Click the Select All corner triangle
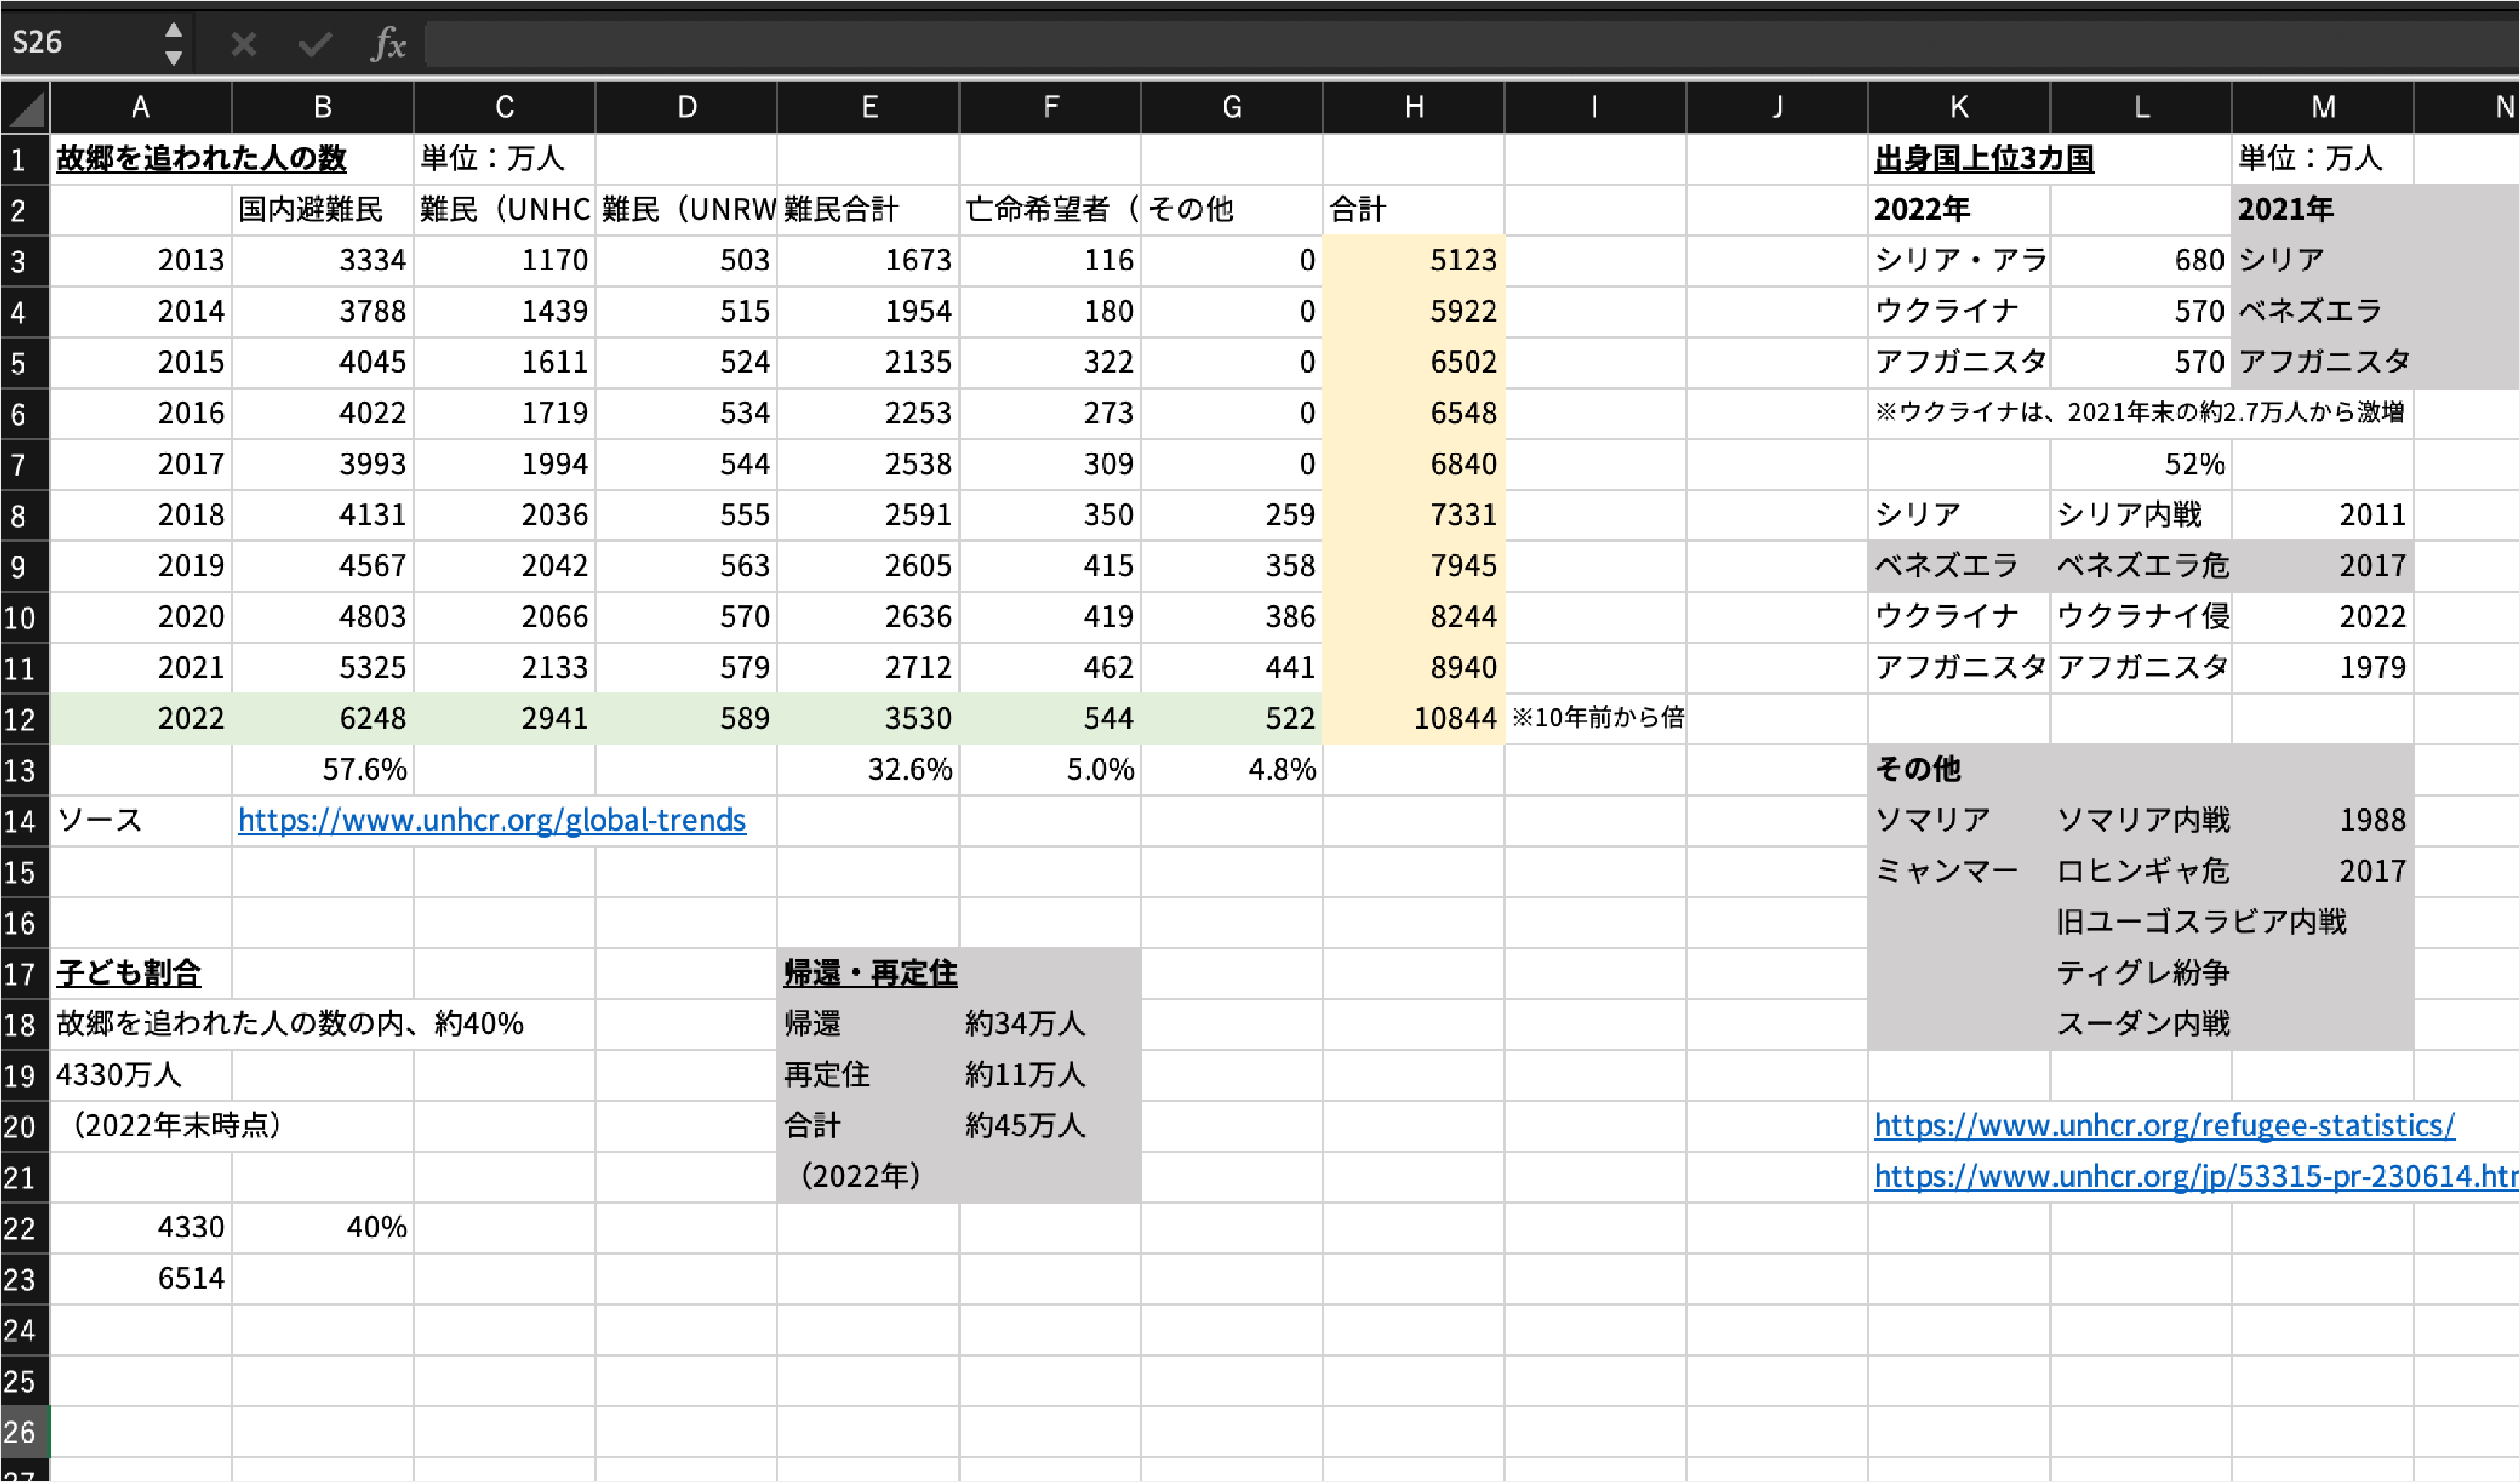Viewport: 2520px width, 1482px height. tap(25, 107)
